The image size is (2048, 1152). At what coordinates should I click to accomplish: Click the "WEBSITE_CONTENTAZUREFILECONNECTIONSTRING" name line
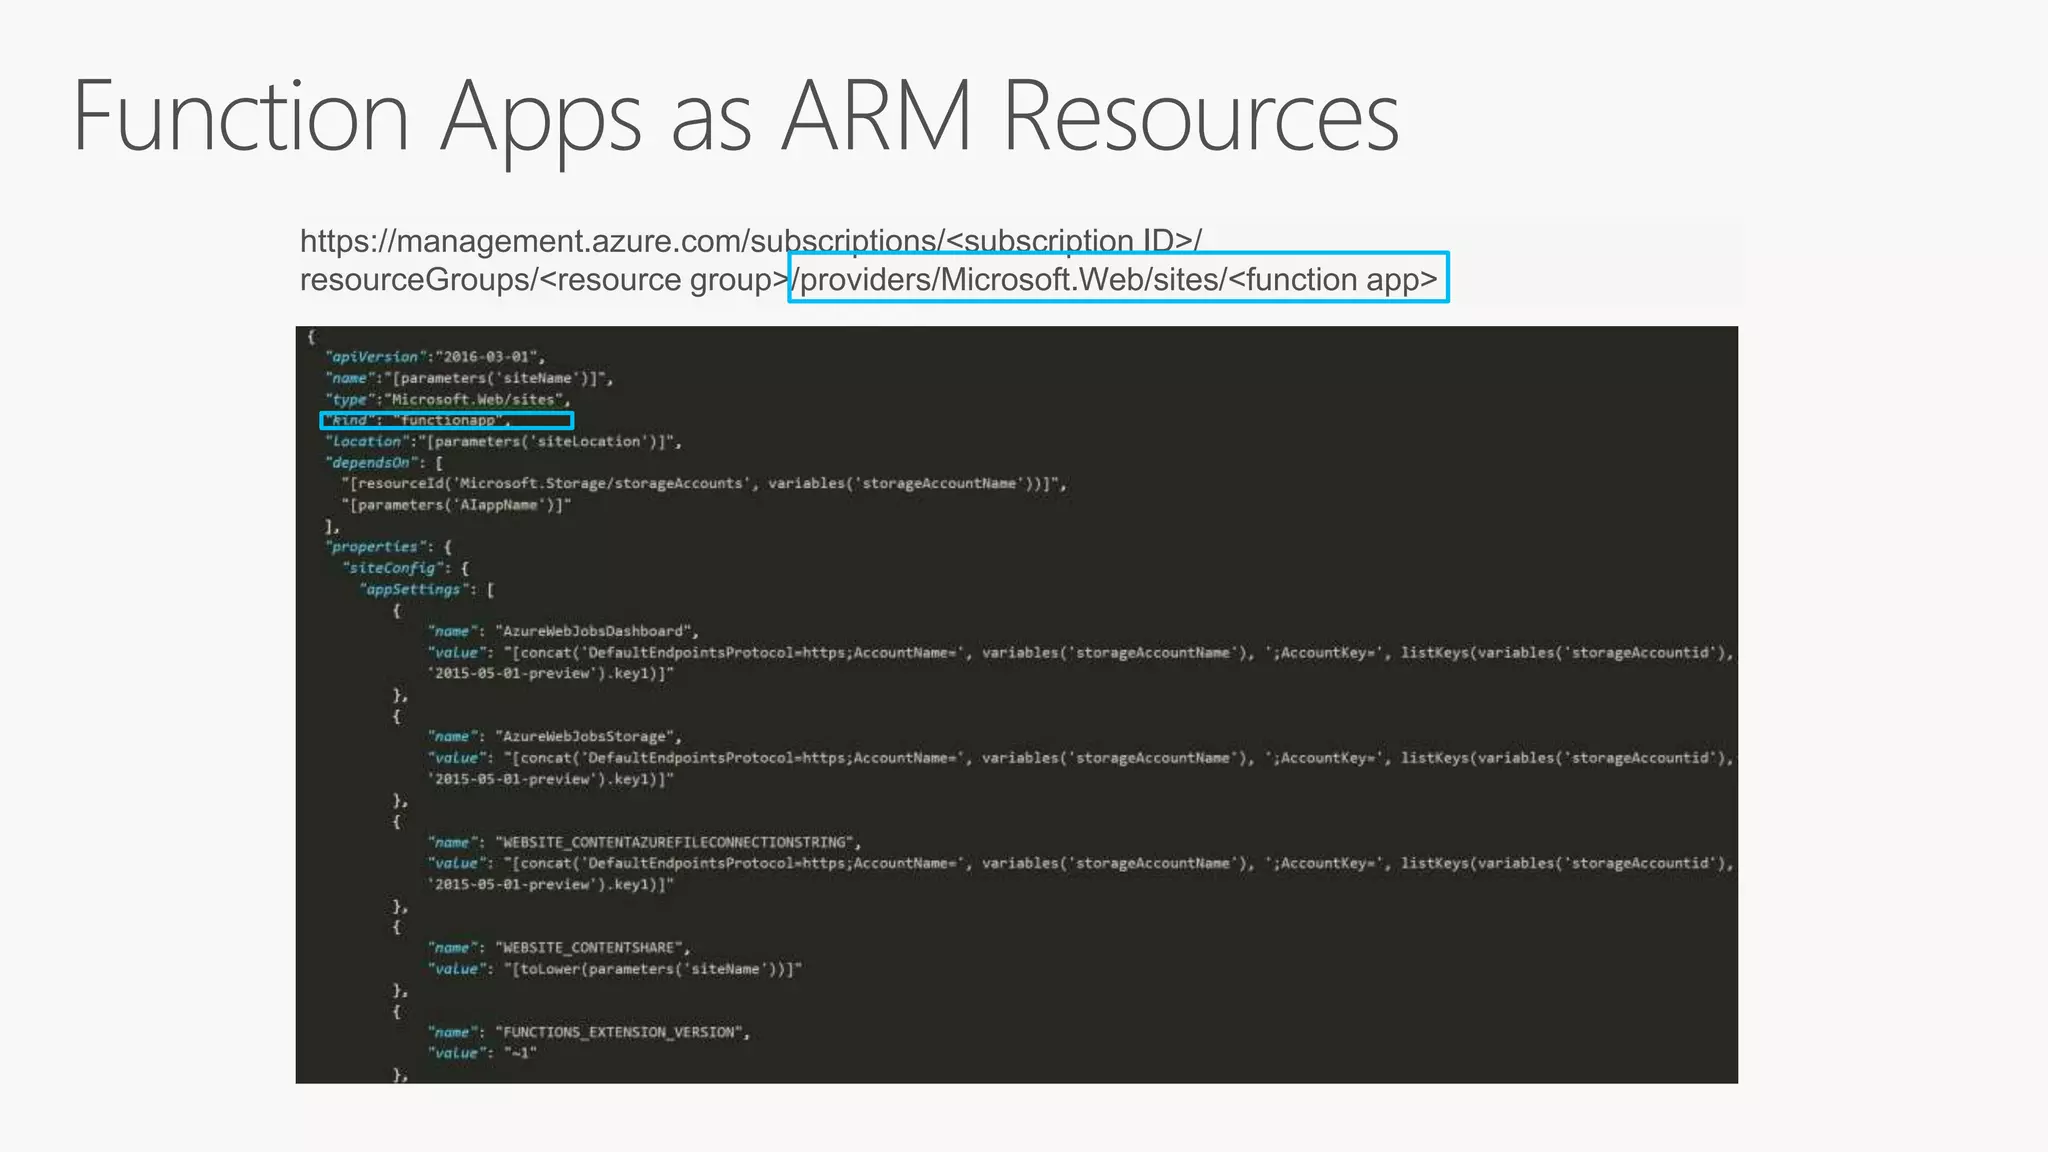point(644,843)
